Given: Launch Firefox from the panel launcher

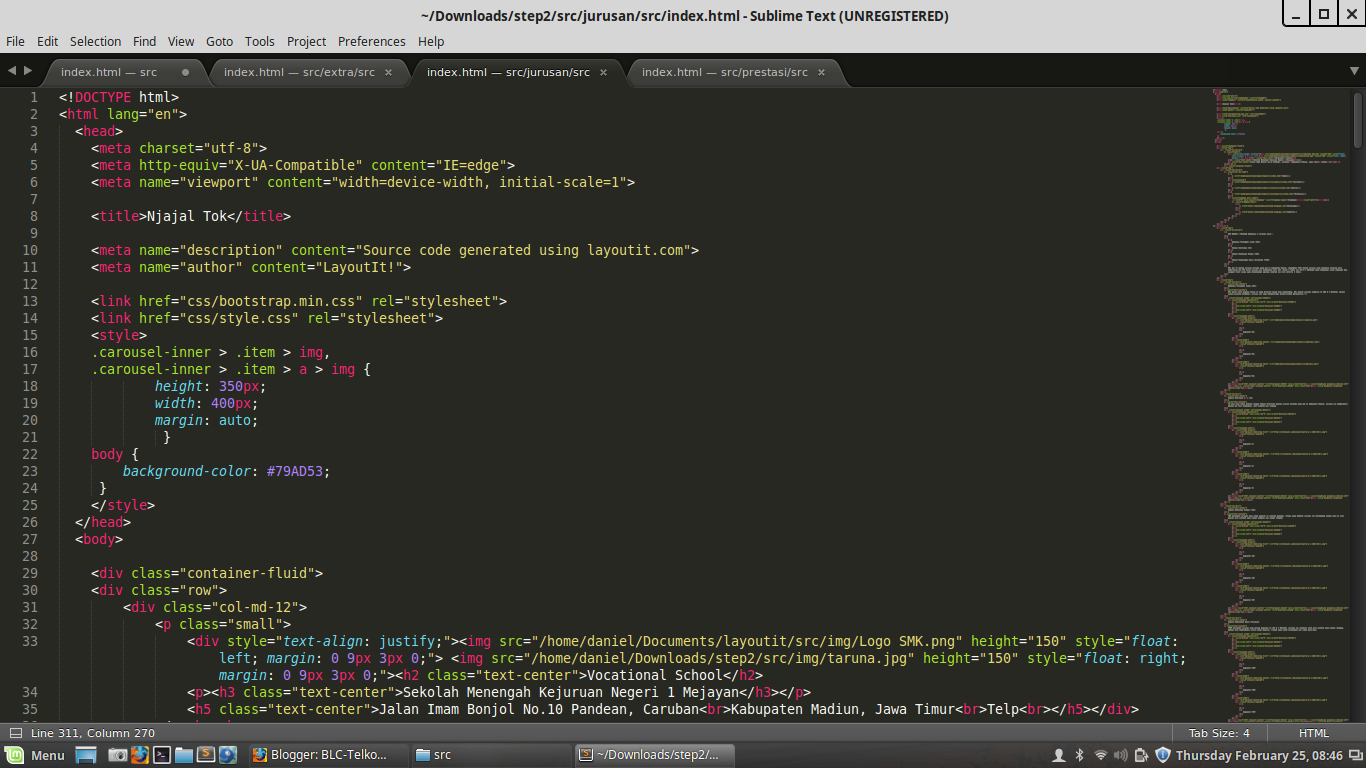Looking at the screenshot, I should [139, 755].
